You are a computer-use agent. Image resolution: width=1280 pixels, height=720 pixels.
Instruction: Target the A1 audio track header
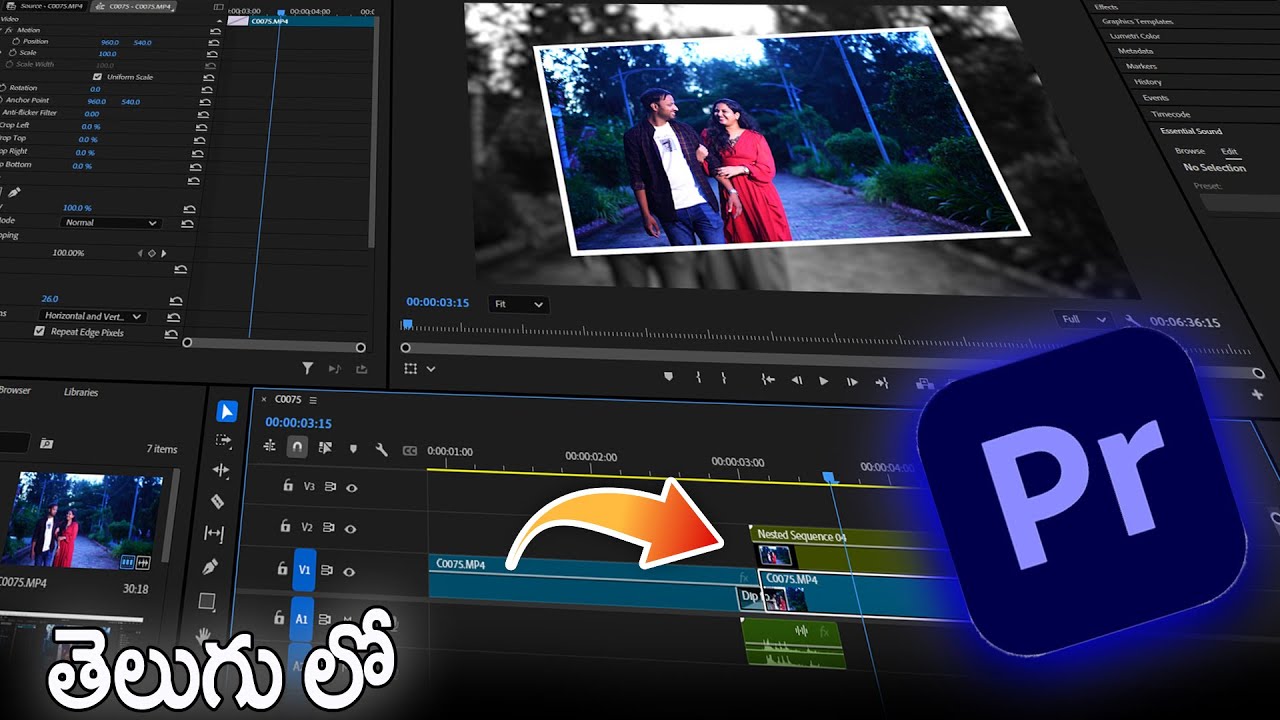pos(301,619)
